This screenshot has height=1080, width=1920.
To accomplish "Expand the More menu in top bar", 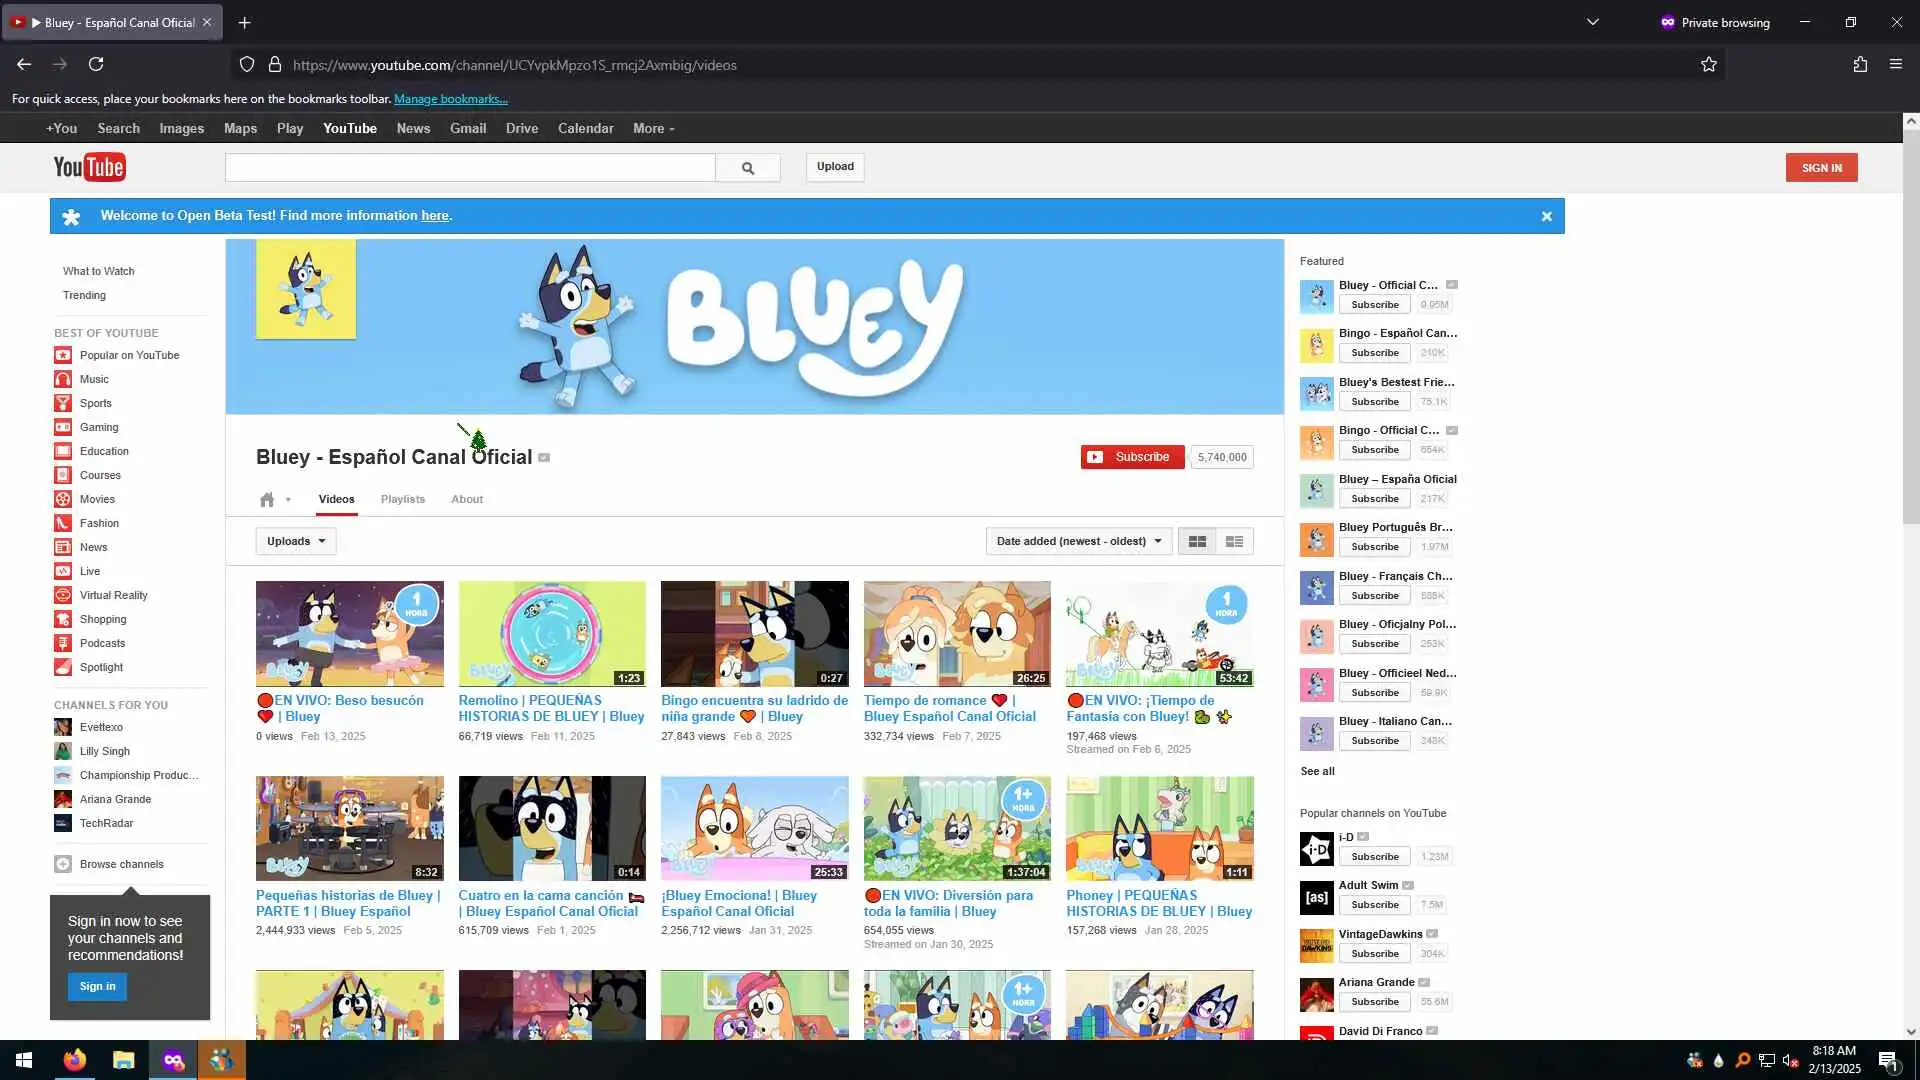I will (653, 128).
